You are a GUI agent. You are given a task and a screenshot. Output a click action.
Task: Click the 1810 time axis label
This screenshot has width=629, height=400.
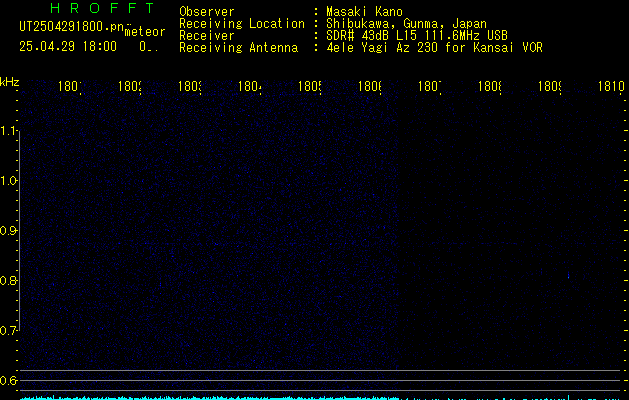coord(611,86)
